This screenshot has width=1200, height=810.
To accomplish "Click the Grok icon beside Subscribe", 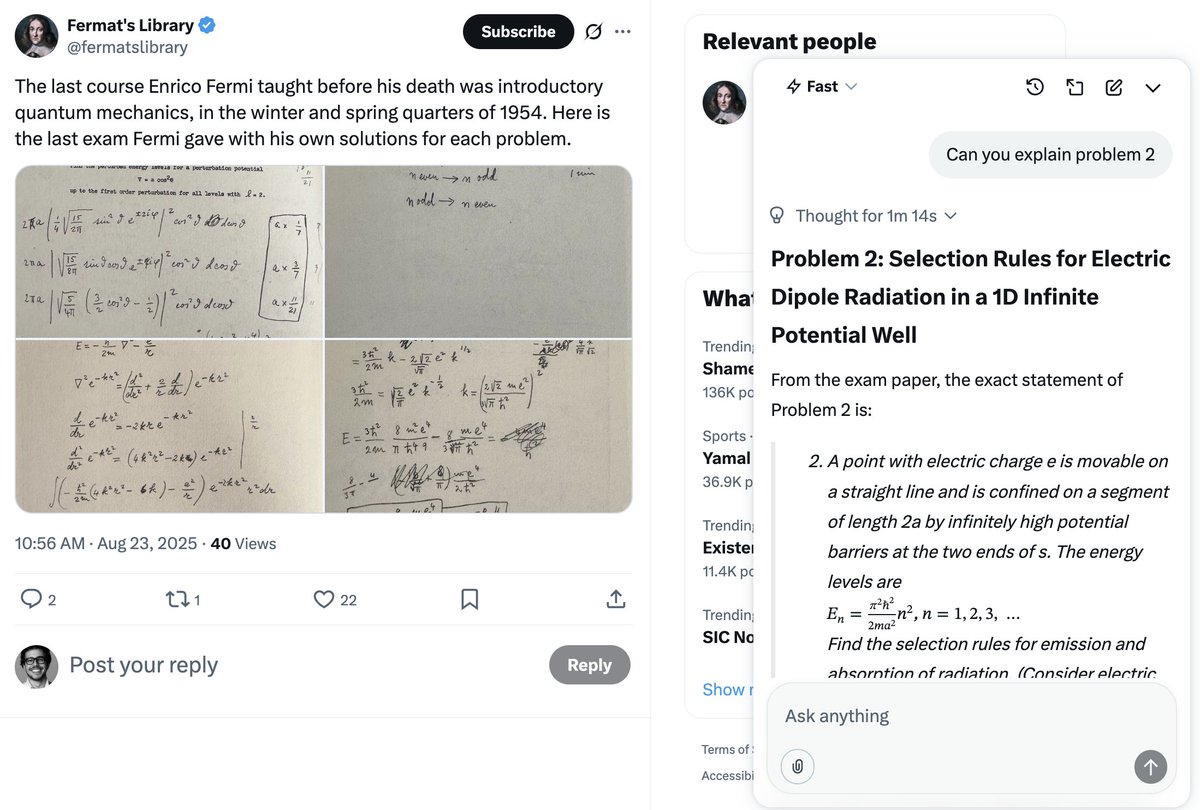I will [x=593, y=32].
